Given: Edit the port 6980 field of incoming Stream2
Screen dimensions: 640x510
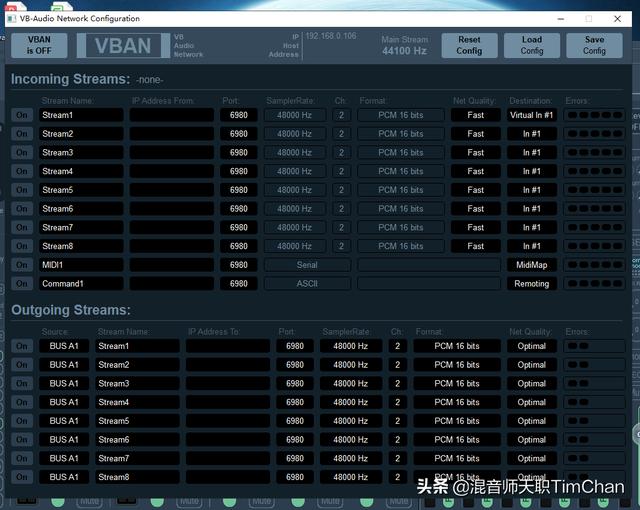Looking at the screenshot, I should tap(238, 134).
